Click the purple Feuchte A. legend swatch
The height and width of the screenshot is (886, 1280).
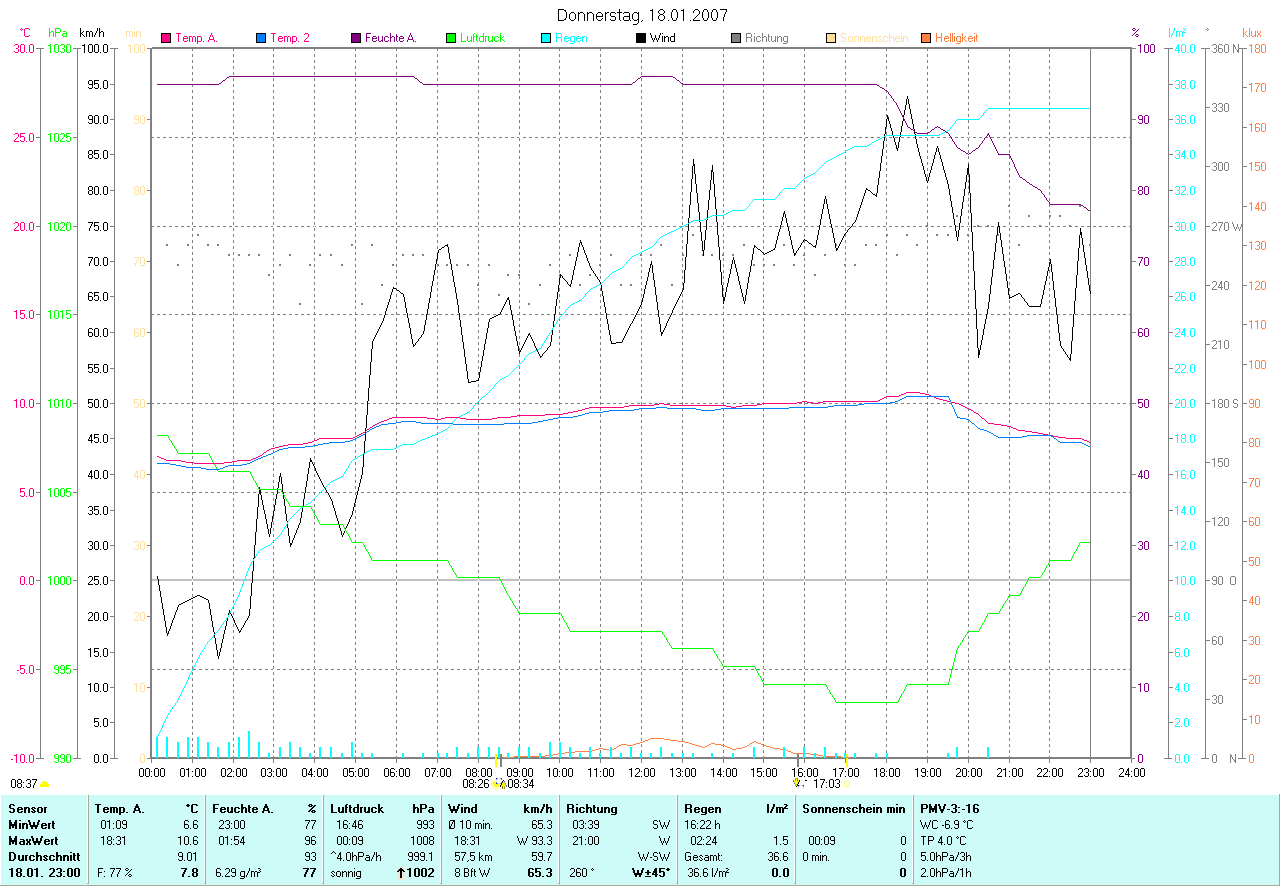coord(357,38)
